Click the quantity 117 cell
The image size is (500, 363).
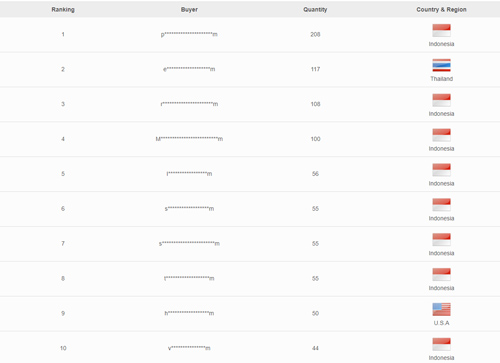(315, 69)
